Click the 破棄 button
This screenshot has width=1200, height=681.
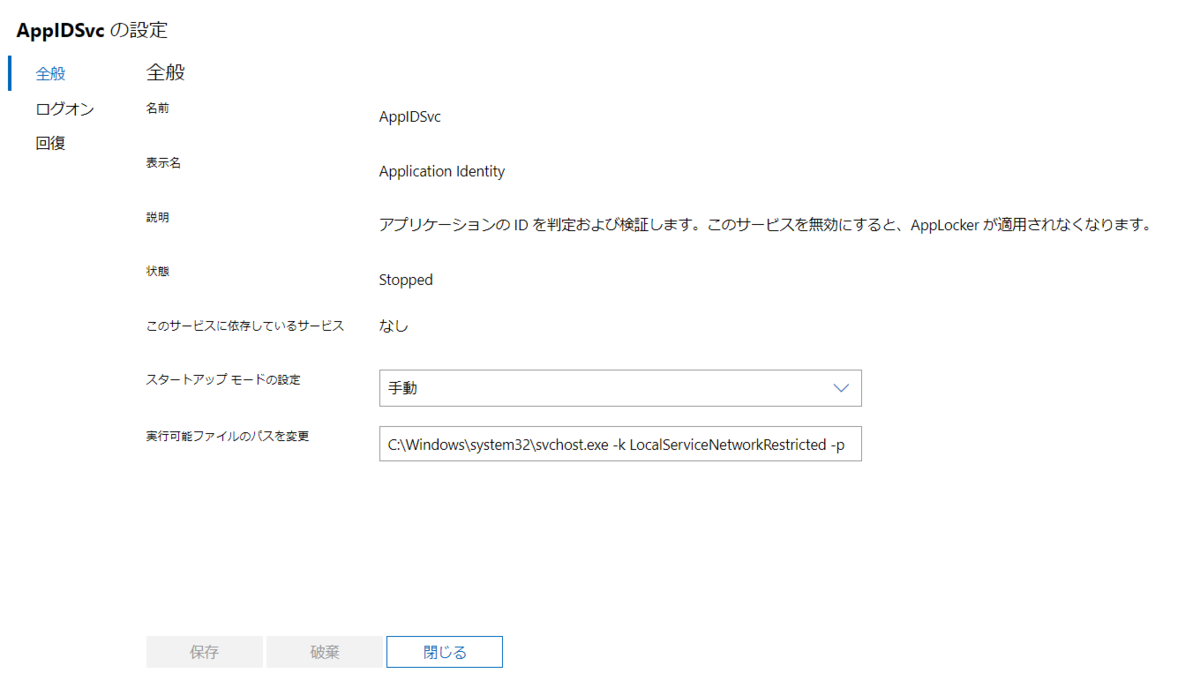point(324,651)
